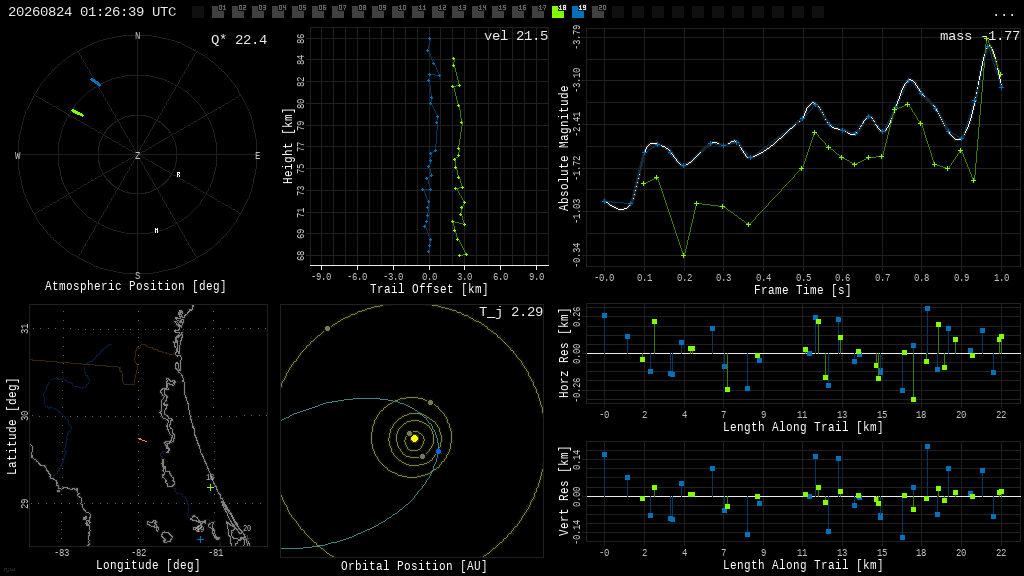Select the blue station 19 square

[x=578, y=12]
